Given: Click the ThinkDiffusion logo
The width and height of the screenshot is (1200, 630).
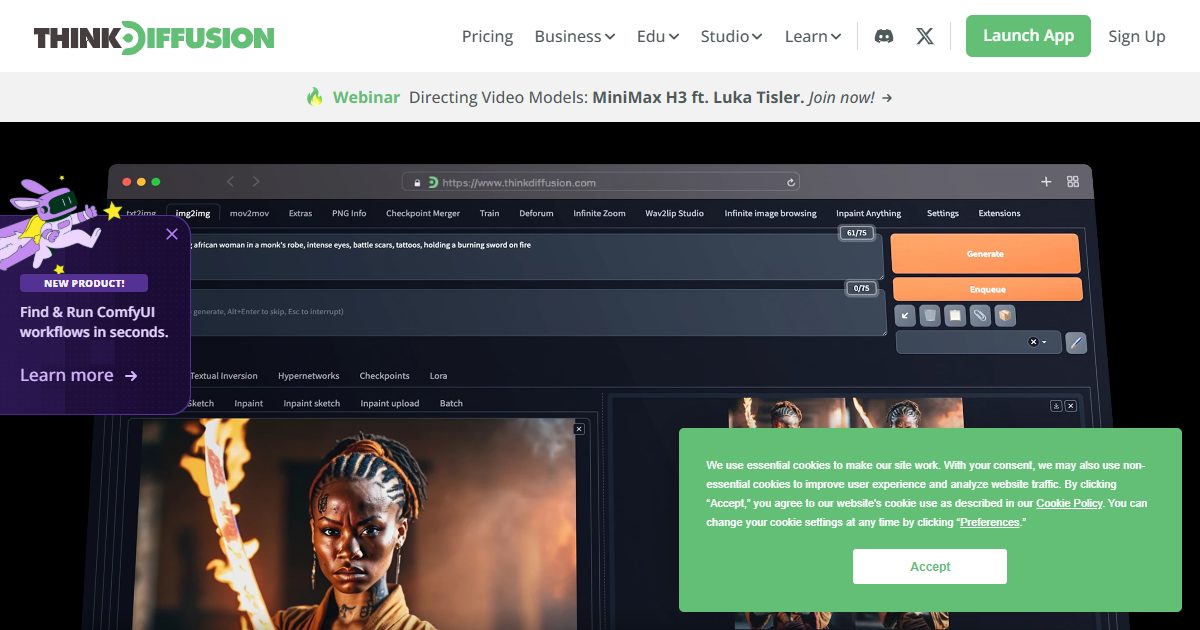Looking at the screenshot, I should pos(154,37).
